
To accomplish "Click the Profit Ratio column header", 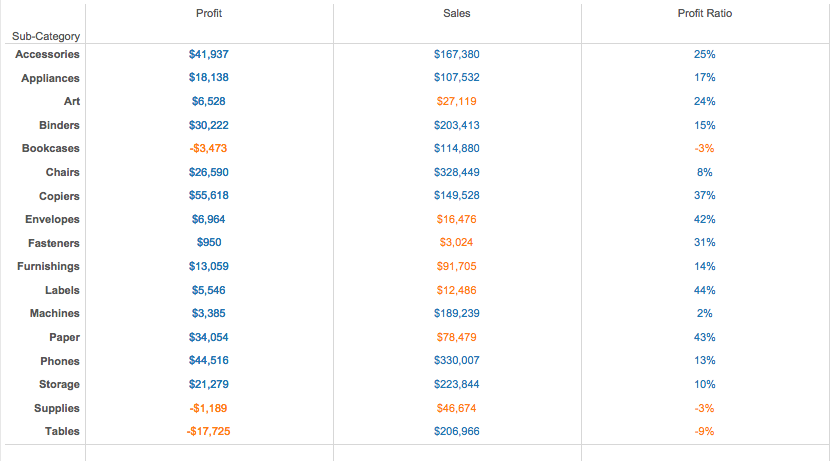I will tap(705, 14).
